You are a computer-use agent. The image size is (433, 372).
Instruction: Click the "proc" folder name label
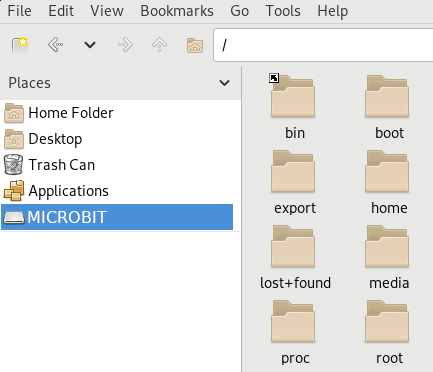[295, 359]
